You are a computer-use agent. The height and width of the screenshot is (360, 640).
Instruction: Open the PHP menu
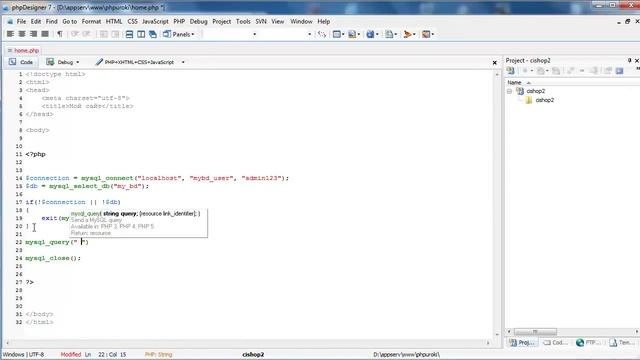179,22
